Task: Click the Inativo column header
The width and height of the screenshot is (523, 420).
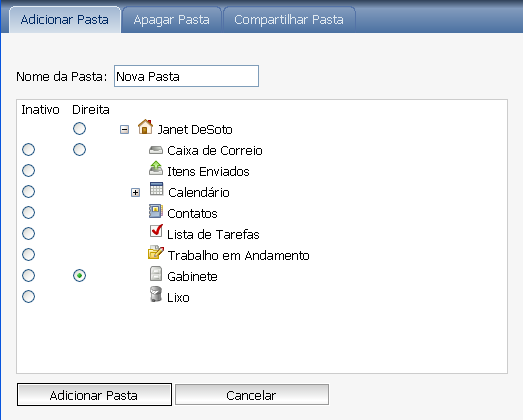Action: (40, 110)
